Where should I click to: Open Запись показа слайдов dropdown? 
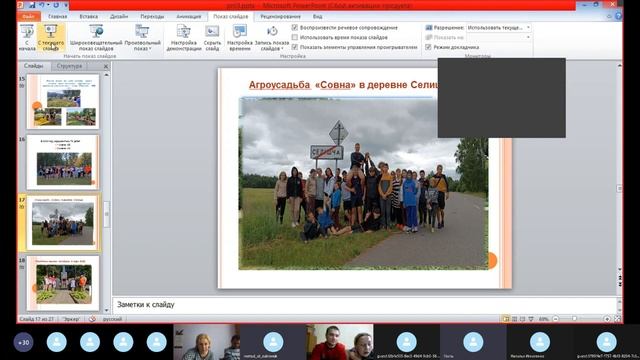[x=272, y=38]
